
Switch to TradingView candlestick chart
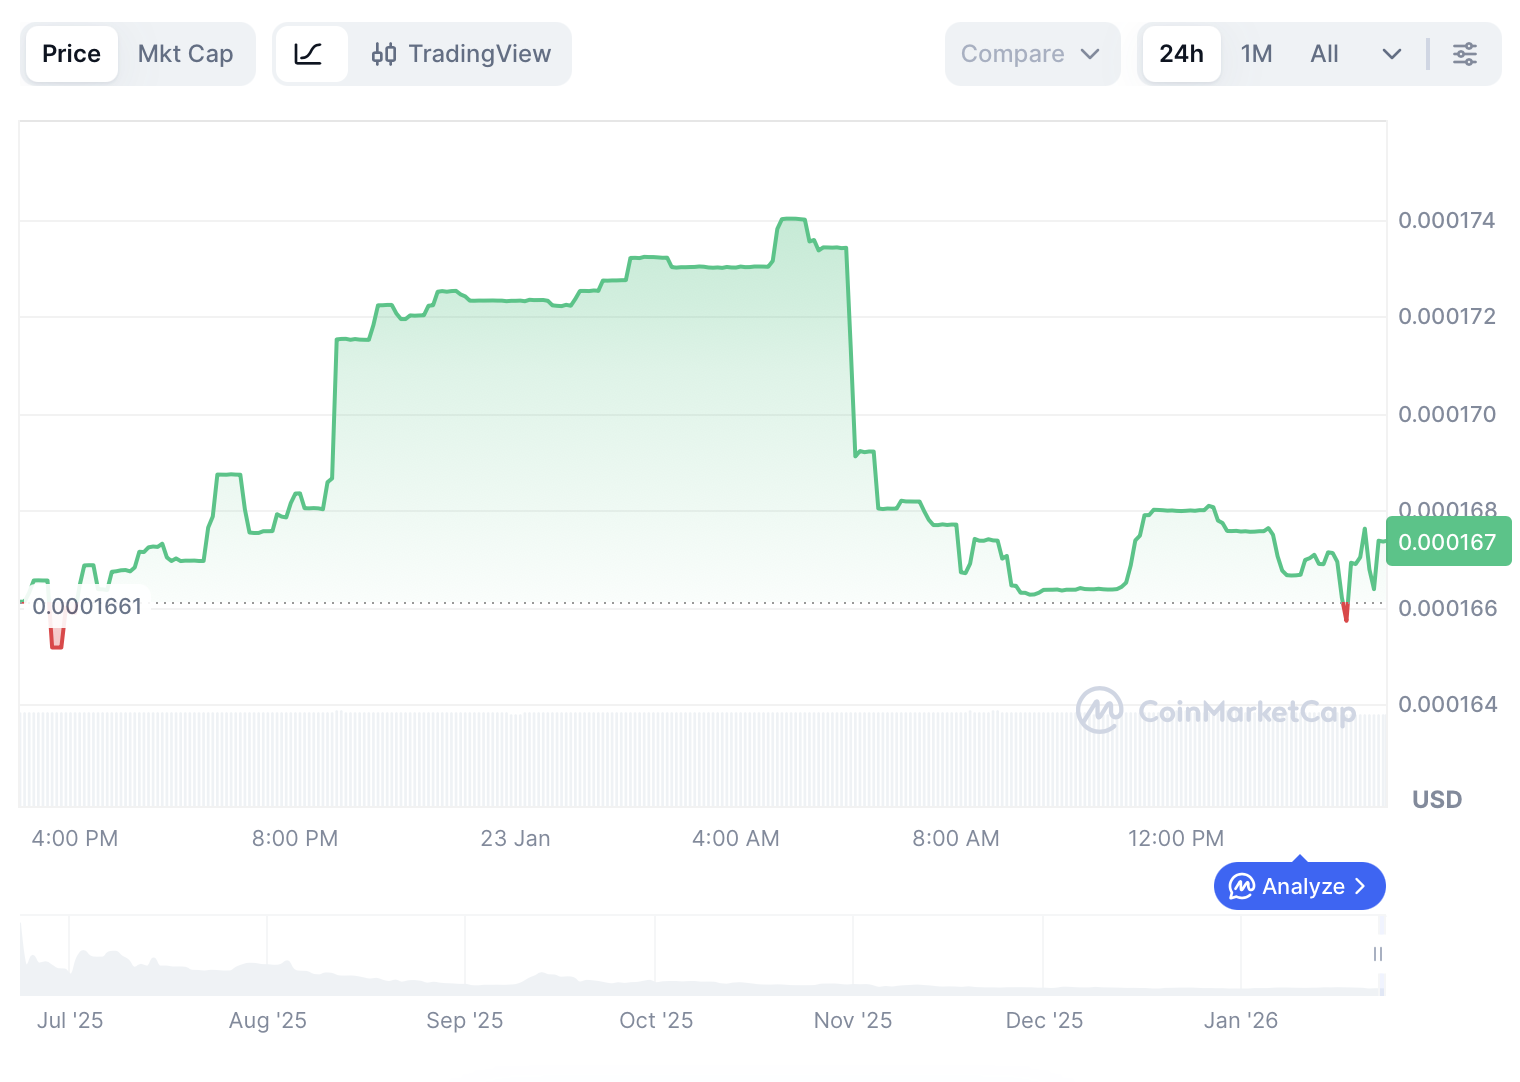tap(461, 54)
